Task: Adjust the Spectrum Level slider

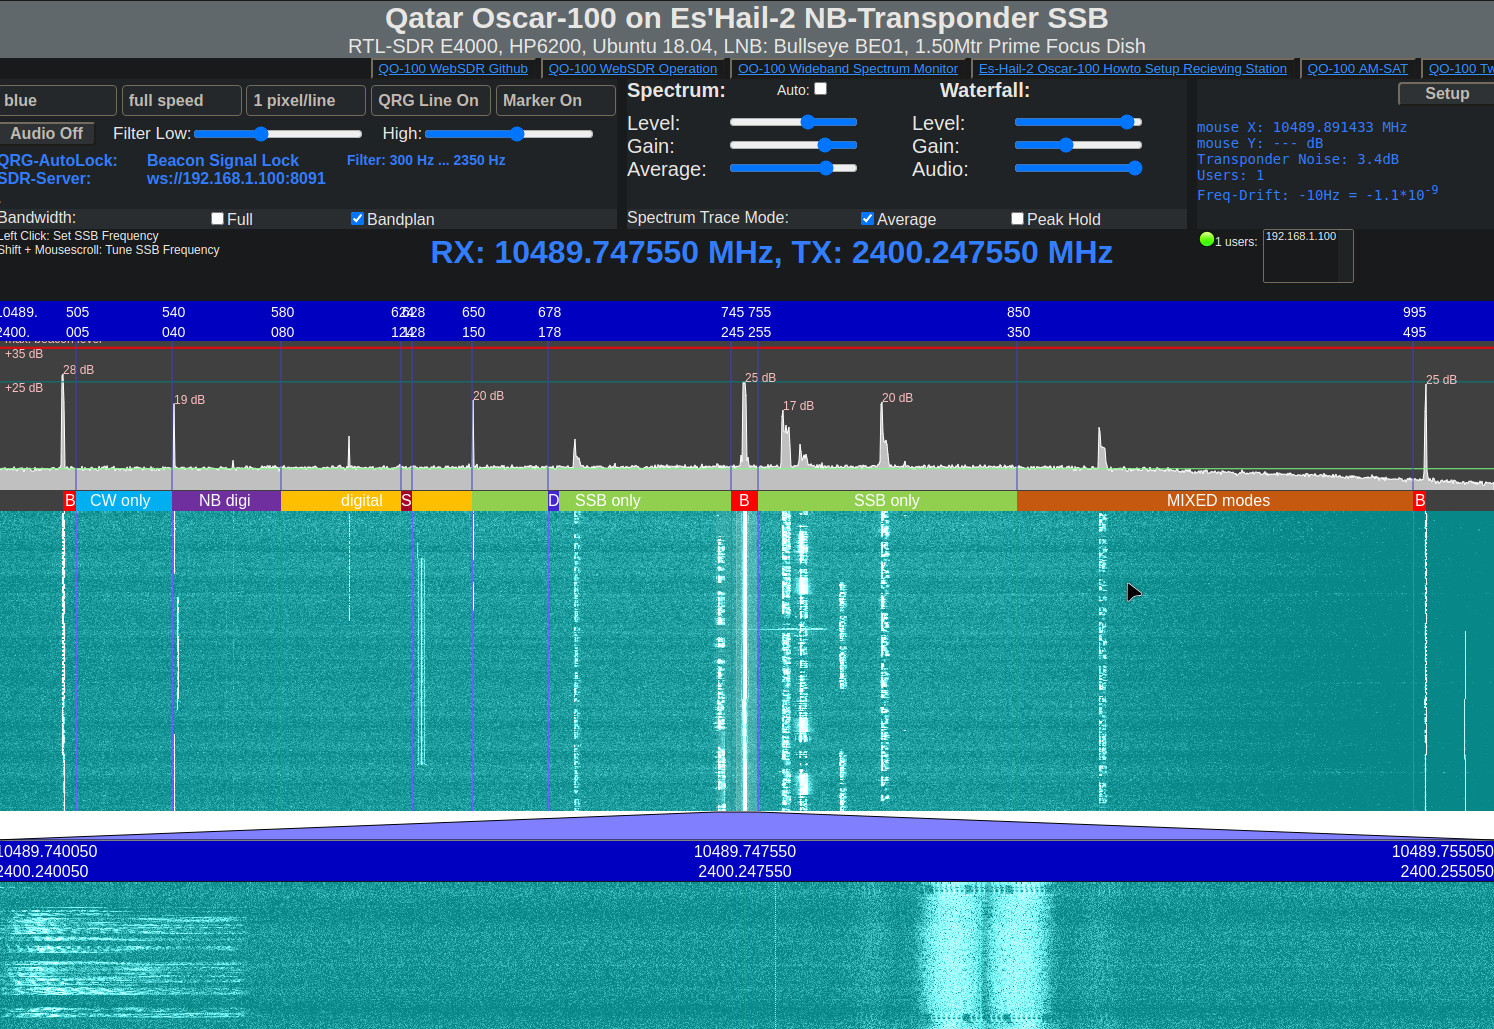Action: pos(793,122)
